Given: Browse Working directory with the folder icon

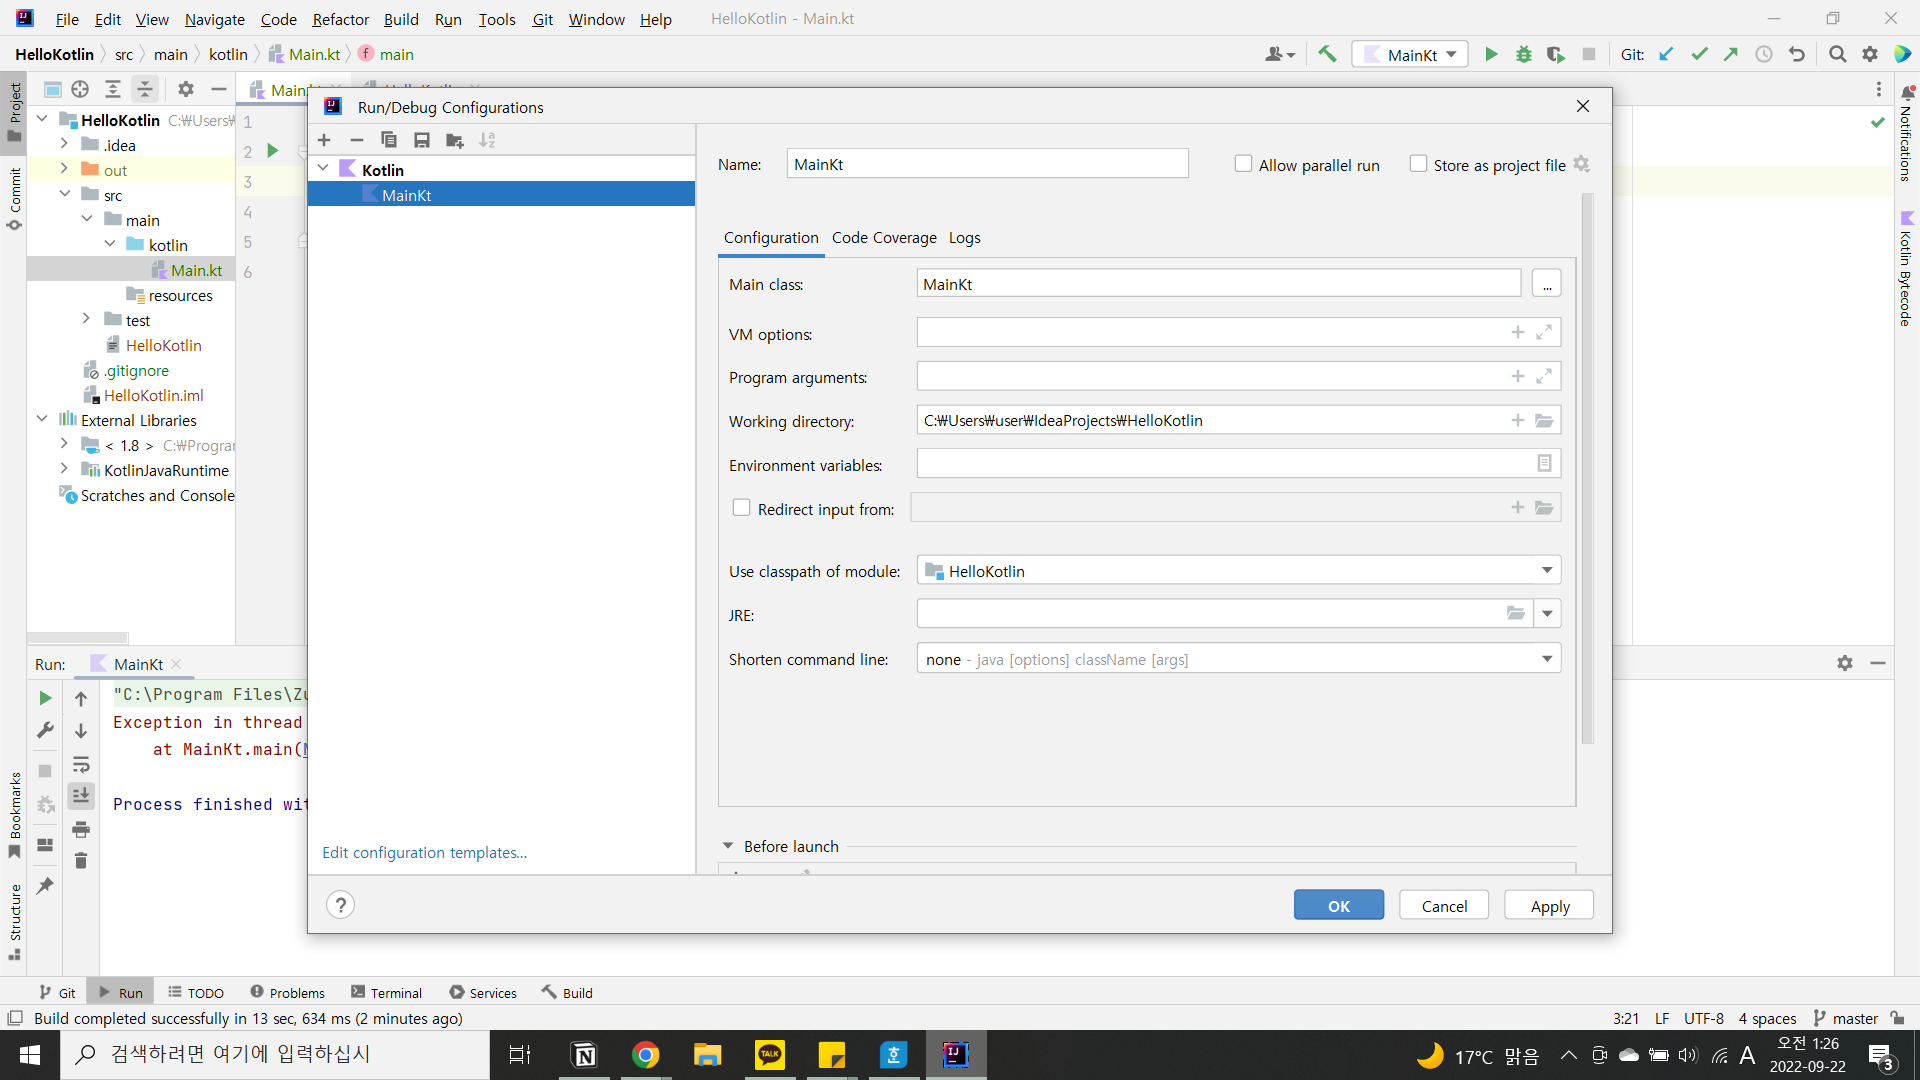Looking at the screenshot, I should point(1544,421).
